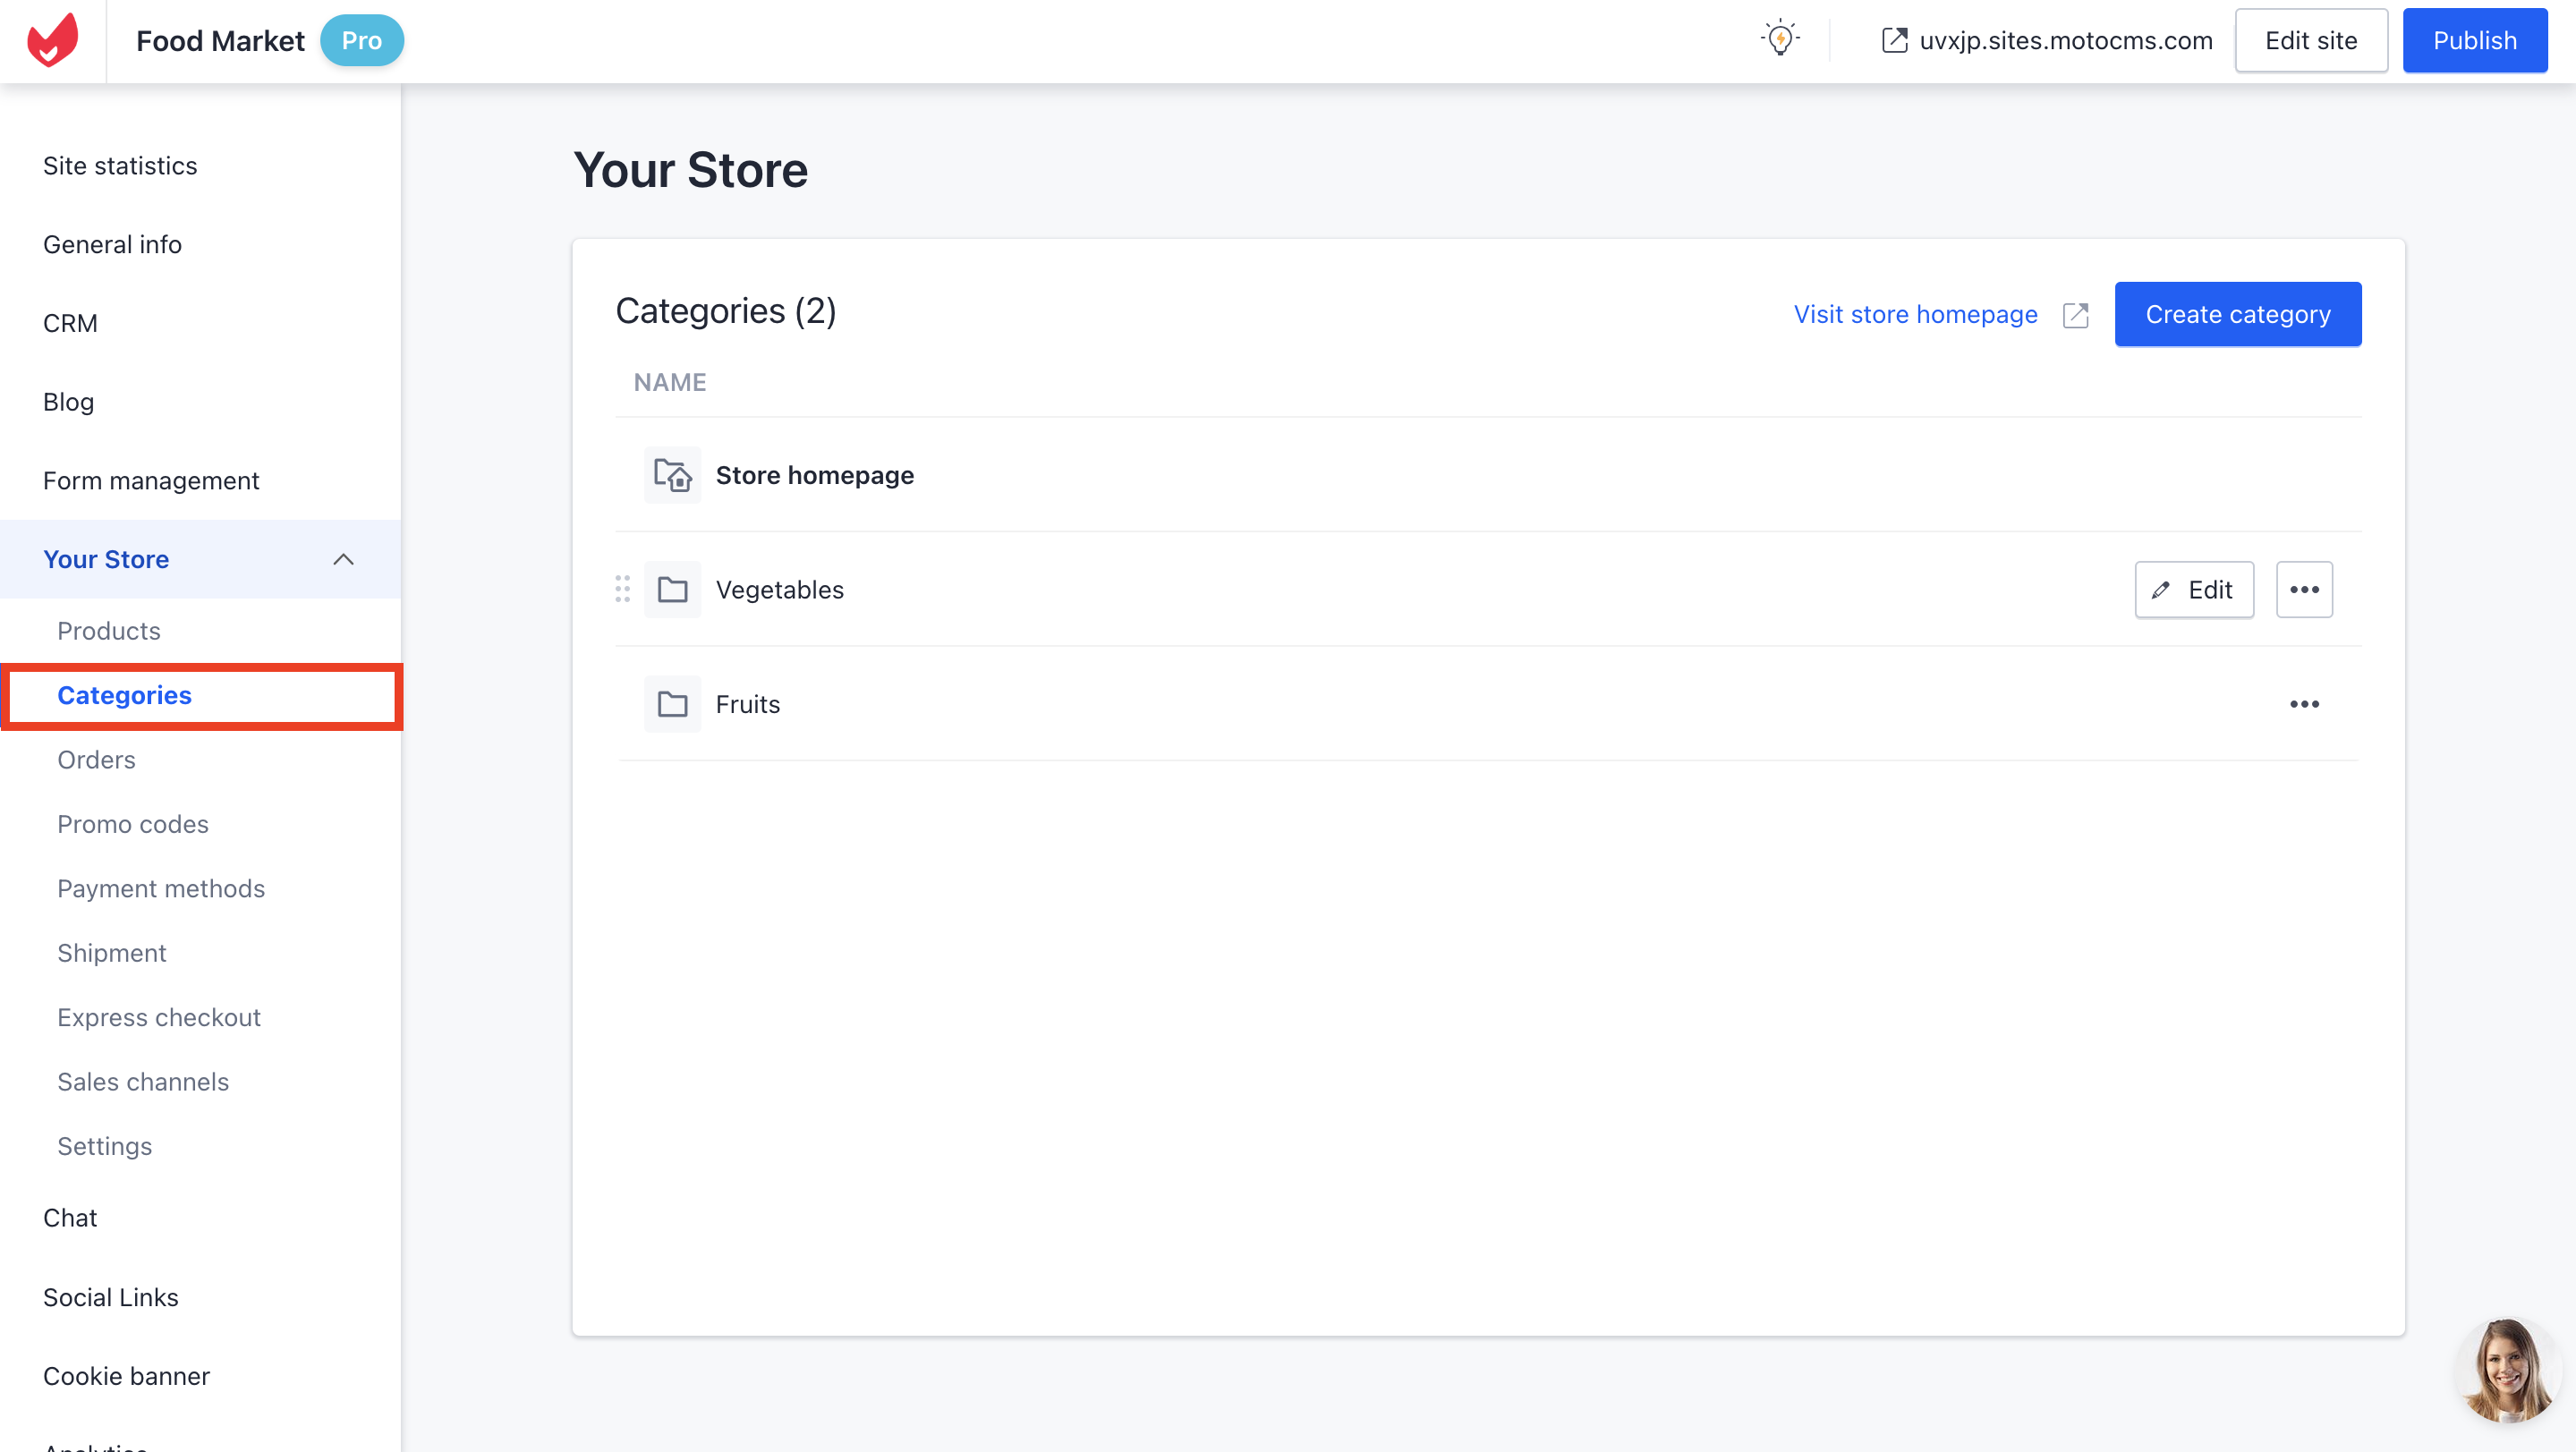Screen dimensions: 2576x1452
Task: Open General info in sidebar
Action: coord(112,244)
